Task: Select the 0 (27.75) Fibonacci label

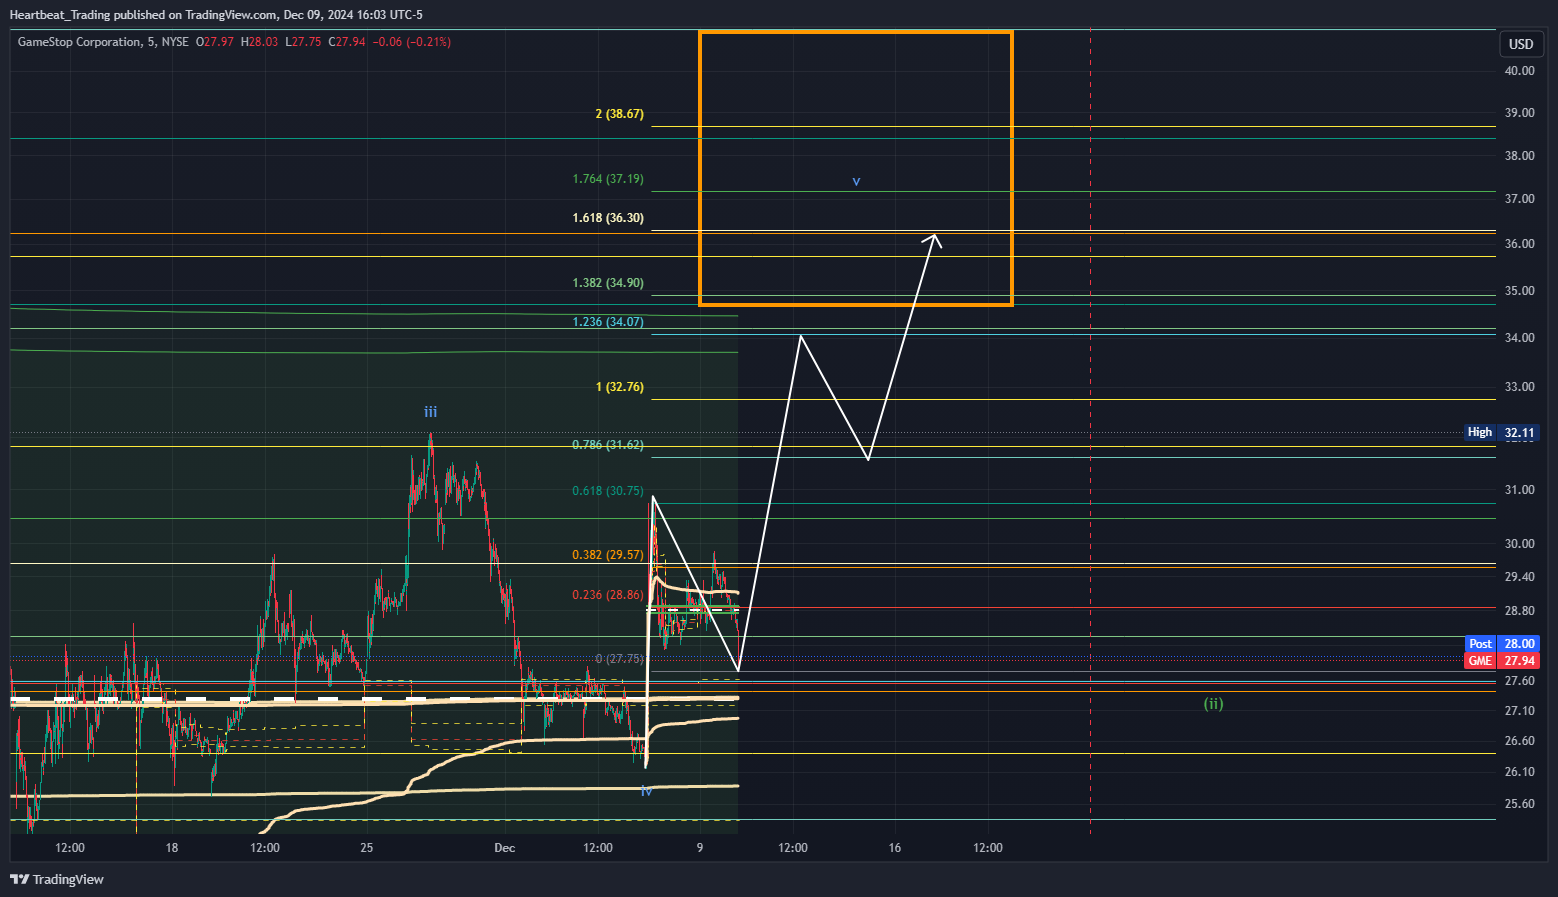Action: click(620, 659)
